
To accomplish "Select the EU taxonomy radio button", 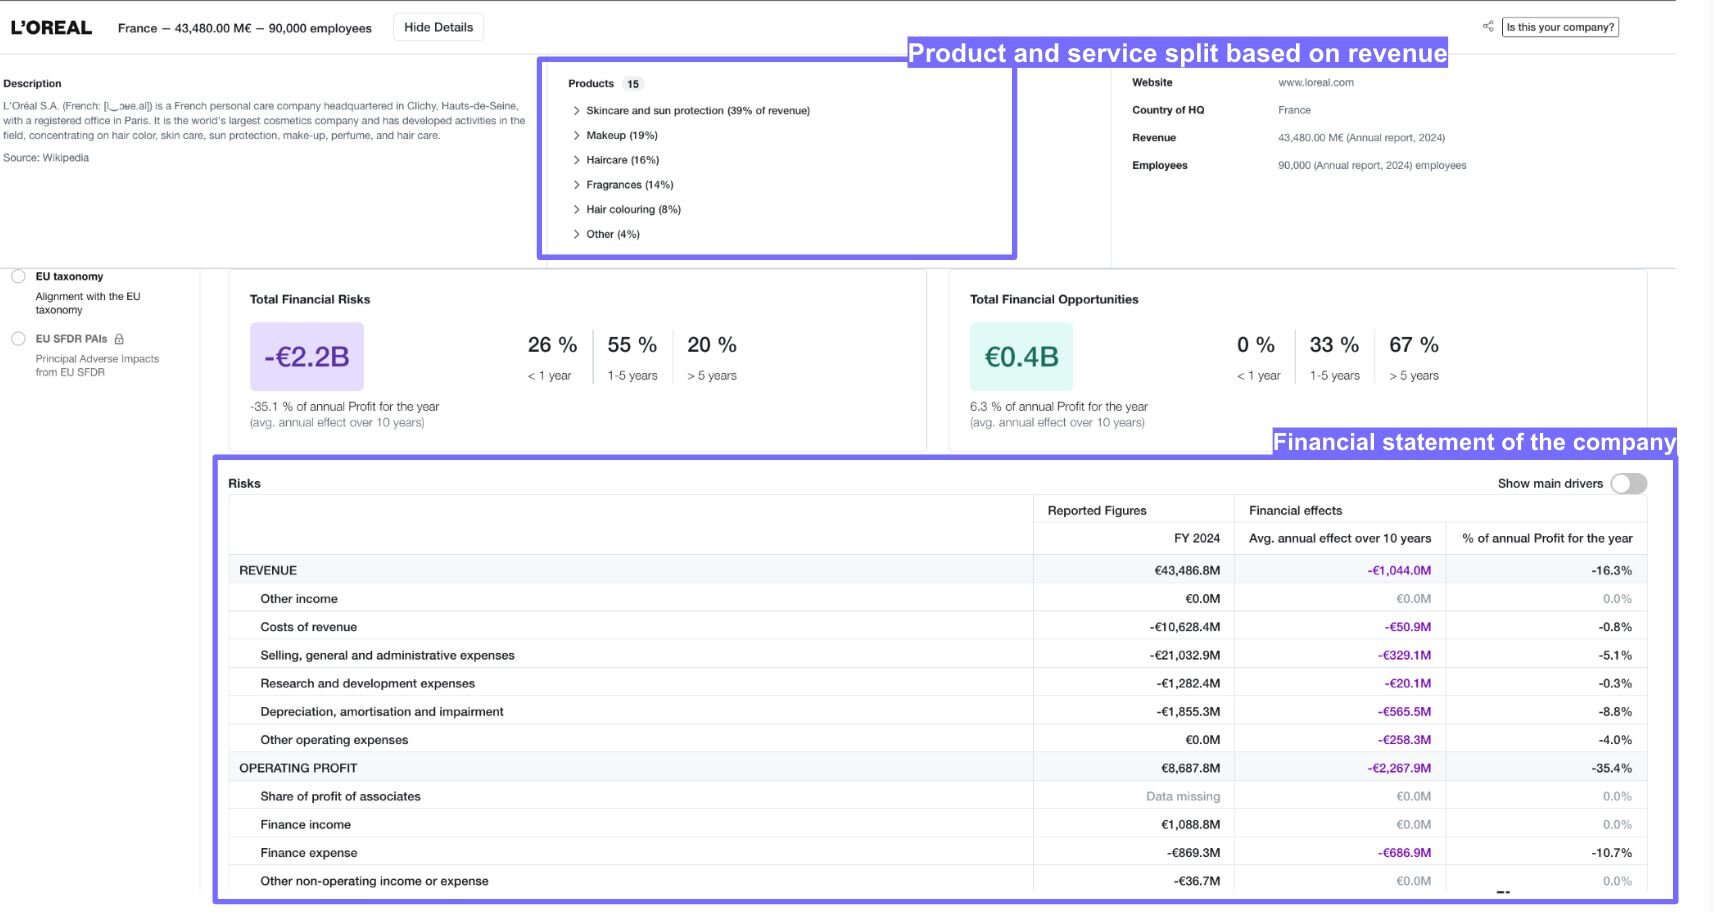I will click(18, 277).
